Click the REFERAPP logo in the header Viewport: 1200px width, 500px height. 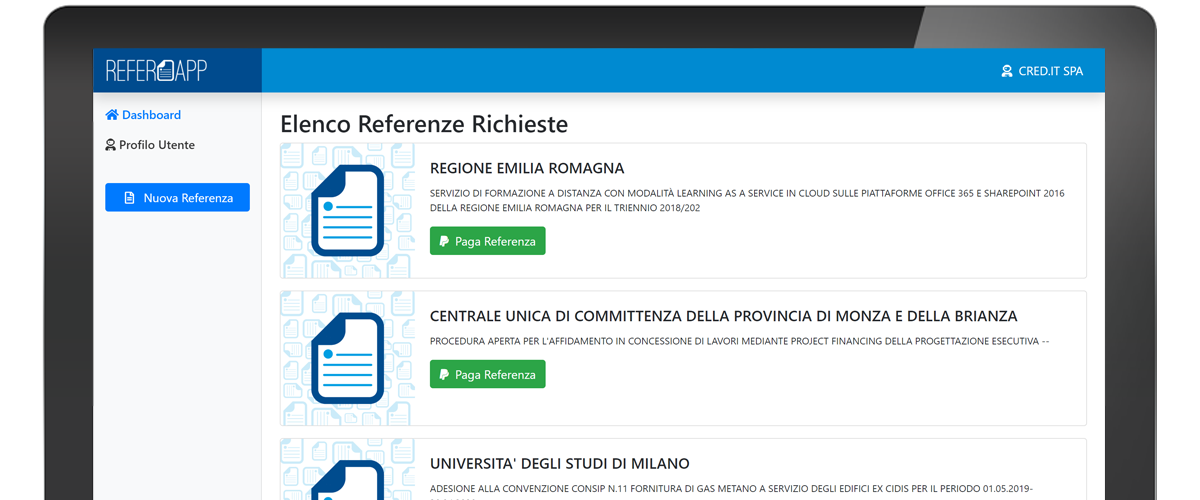(156, 70)
